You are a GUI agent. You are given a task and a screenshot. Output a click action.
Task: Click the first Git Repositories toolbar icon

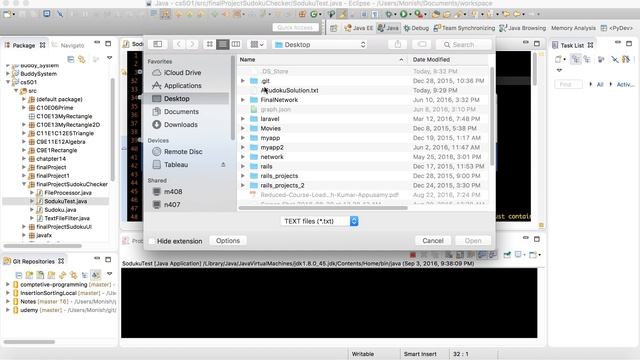click(19, 275)
